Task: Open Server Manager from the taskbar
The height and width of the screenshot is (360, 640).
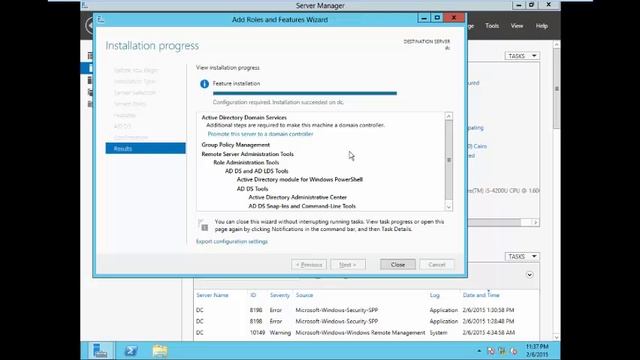Action: (100, 351)
